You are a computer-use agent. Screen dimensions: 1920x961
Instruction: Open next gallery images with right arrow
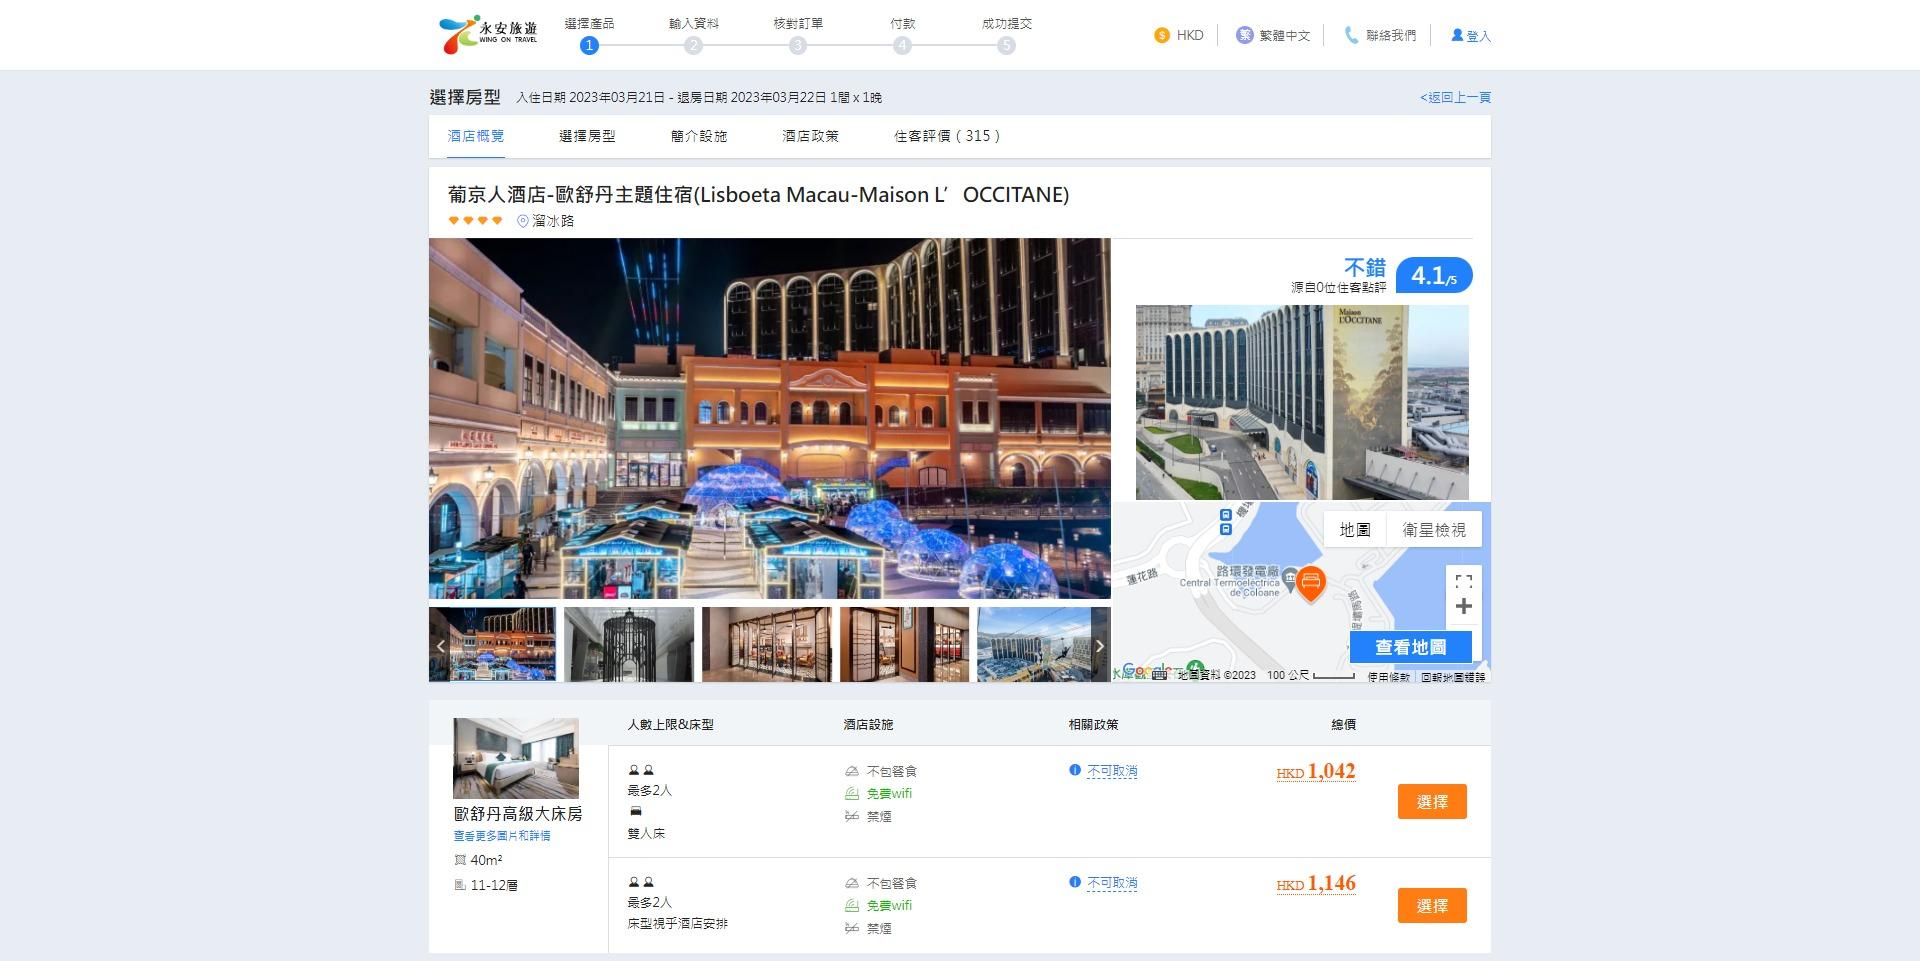pyautogui.click(x=1100, y=646)
